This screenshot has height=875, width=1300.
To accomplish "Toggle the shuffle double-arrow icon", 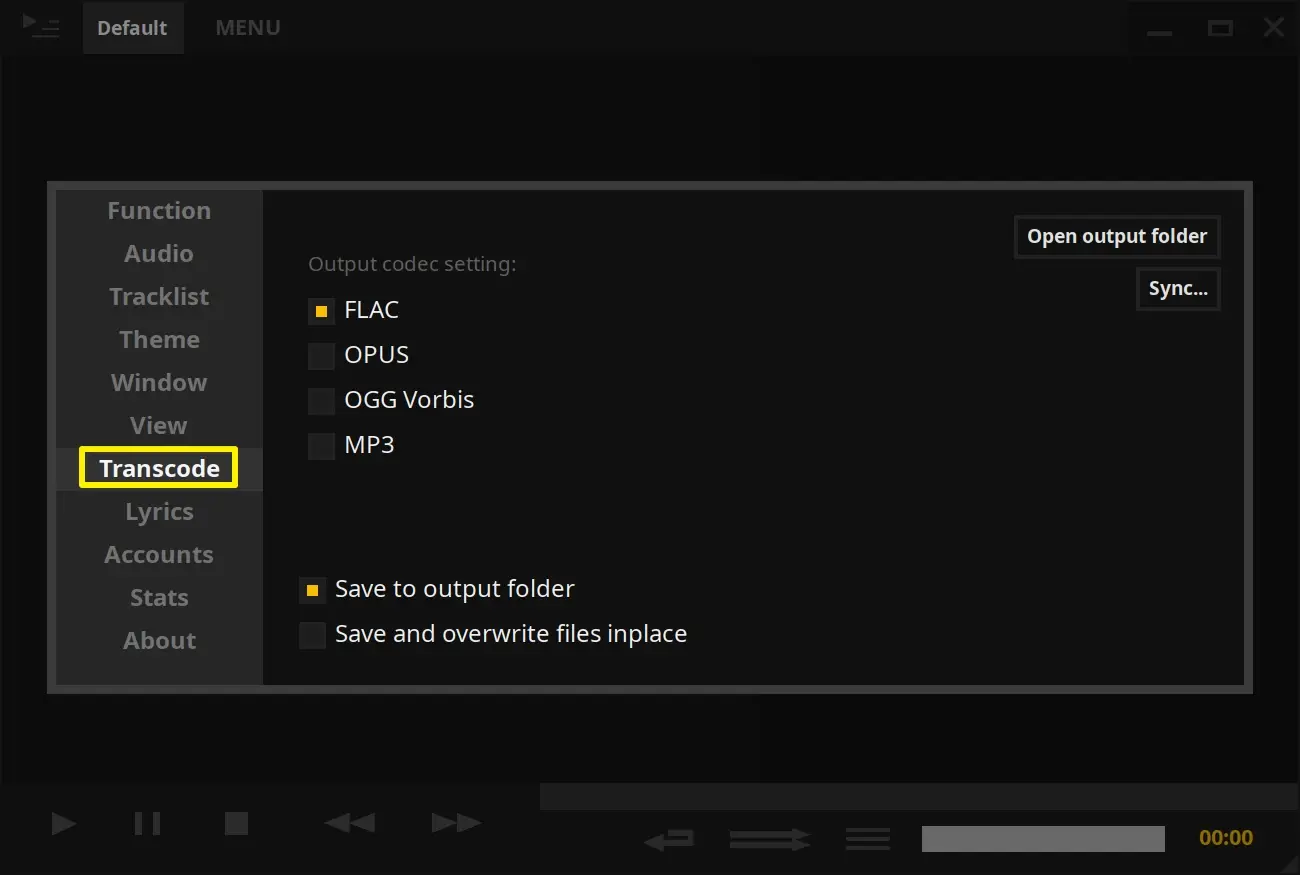I will click(770, 839).
